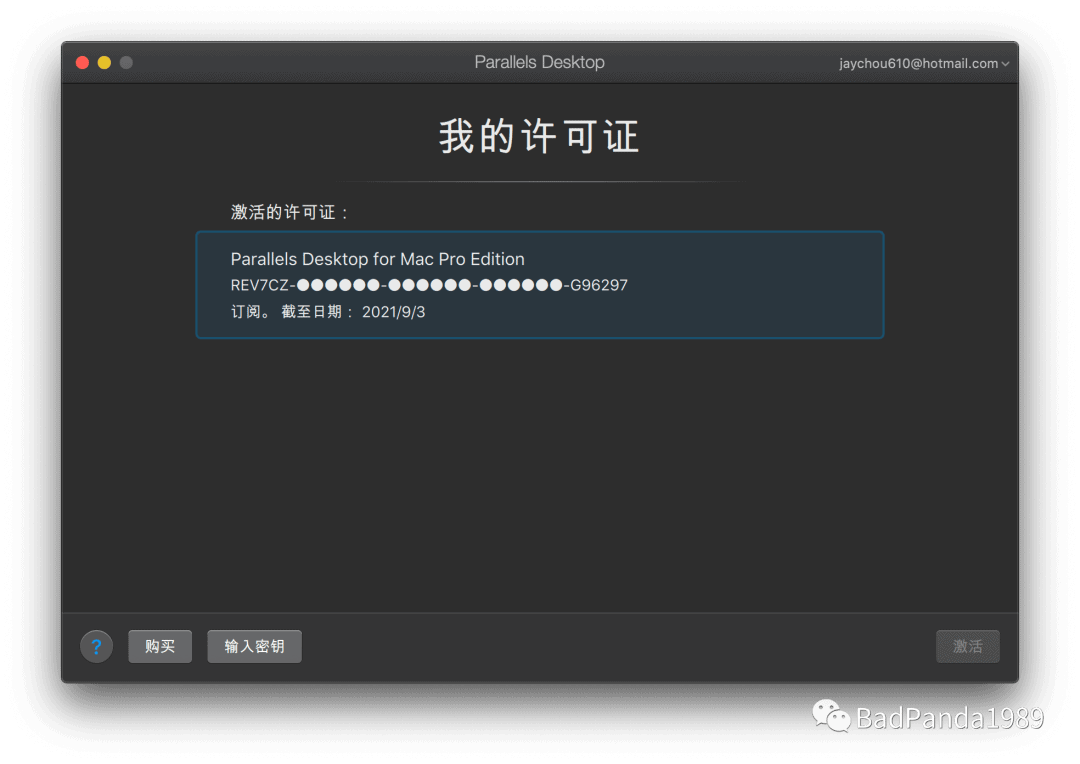1080x764 pixels.
Task: Click the 激活的许可证 label
Action: 289,212
